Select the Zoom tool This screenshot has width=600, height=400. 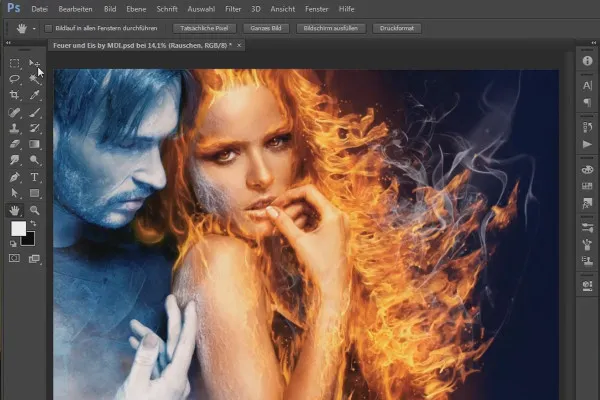34,210
